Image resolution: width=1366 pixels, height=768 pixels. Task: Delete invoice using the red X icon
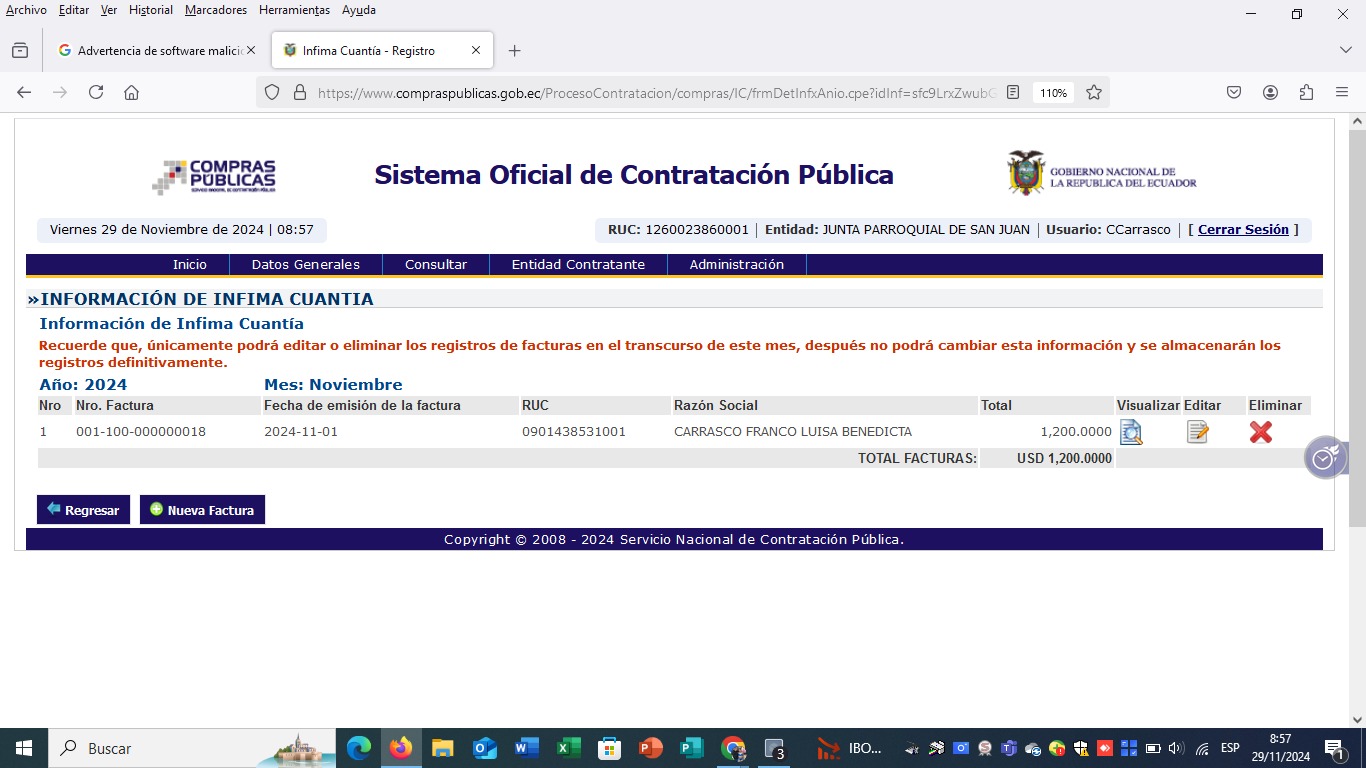click(1260, 432)
